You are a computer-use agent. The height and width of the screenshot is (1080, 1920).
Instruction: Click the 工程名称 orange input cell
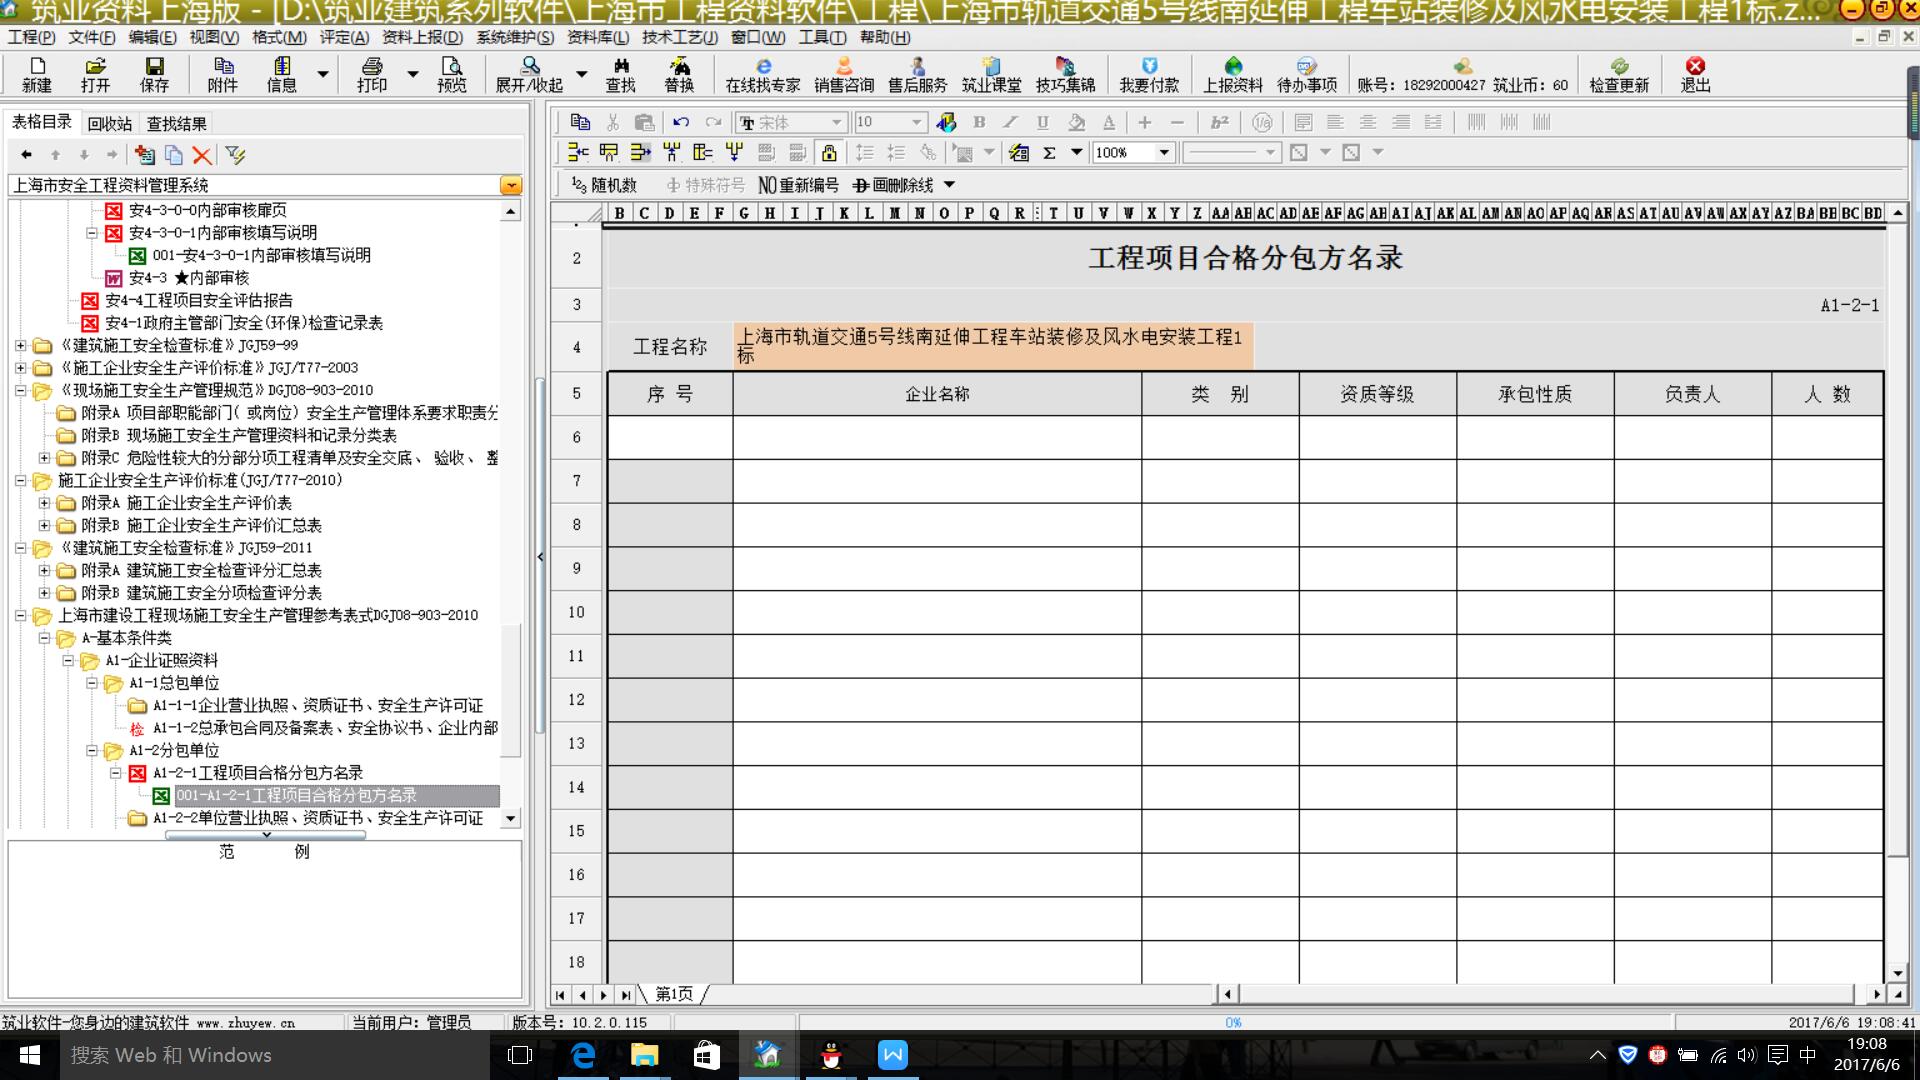[x=992, y=346]
